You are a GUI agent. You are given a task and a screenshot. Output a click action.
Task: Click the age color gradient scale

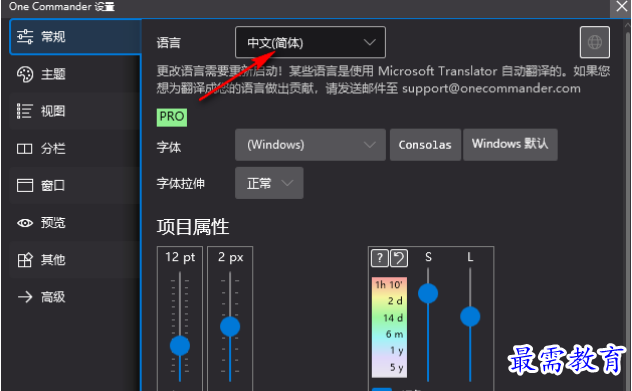pyautogui.click(x=389, y=327)
